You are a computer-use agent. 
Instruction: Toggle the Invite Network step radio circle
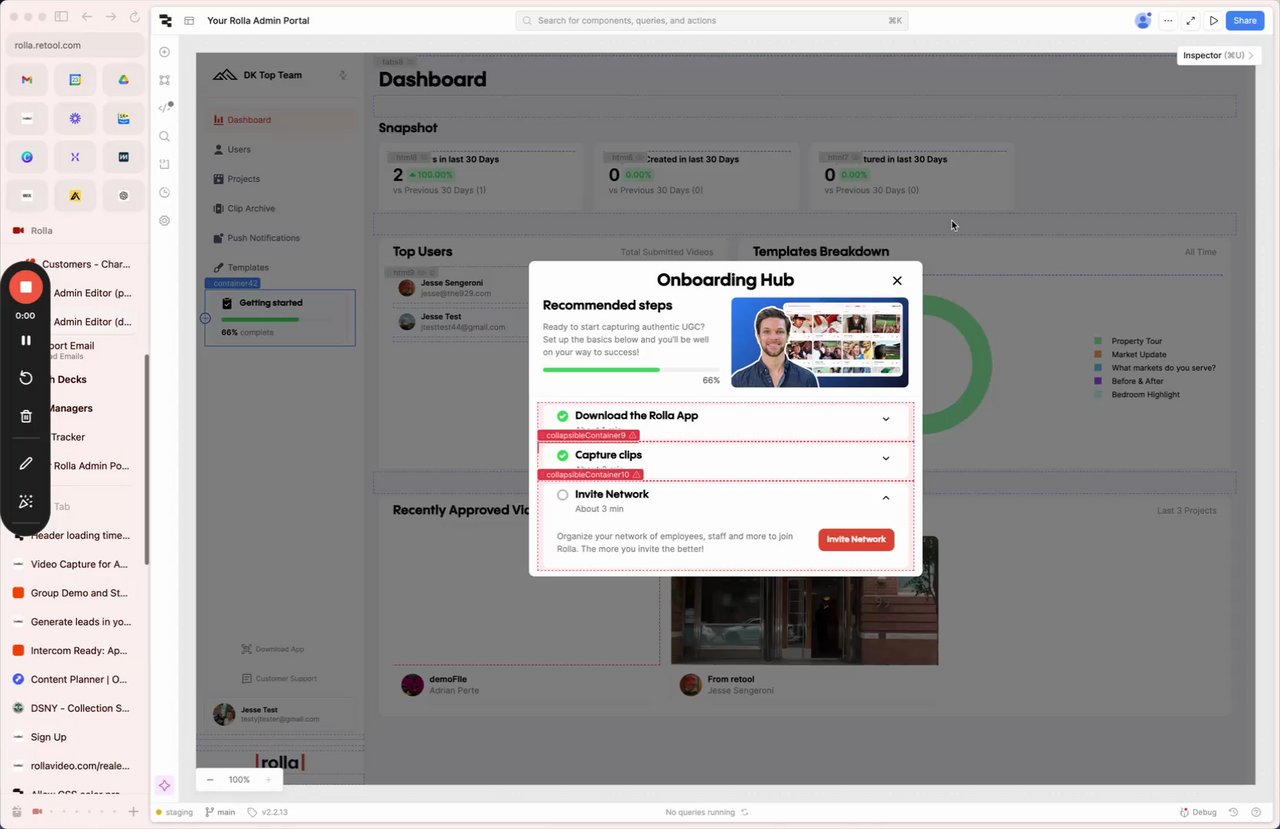click(x=562, y=495)
